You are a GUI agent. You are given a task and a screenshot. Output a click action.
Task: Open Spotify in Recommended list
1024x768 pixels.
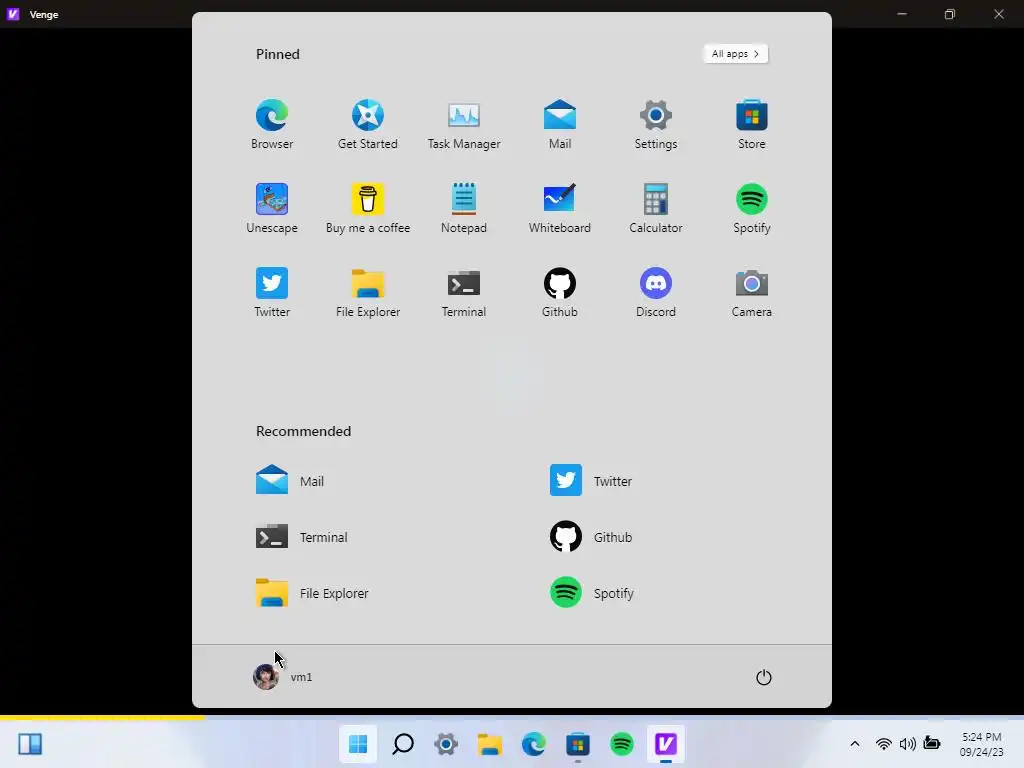592,593
